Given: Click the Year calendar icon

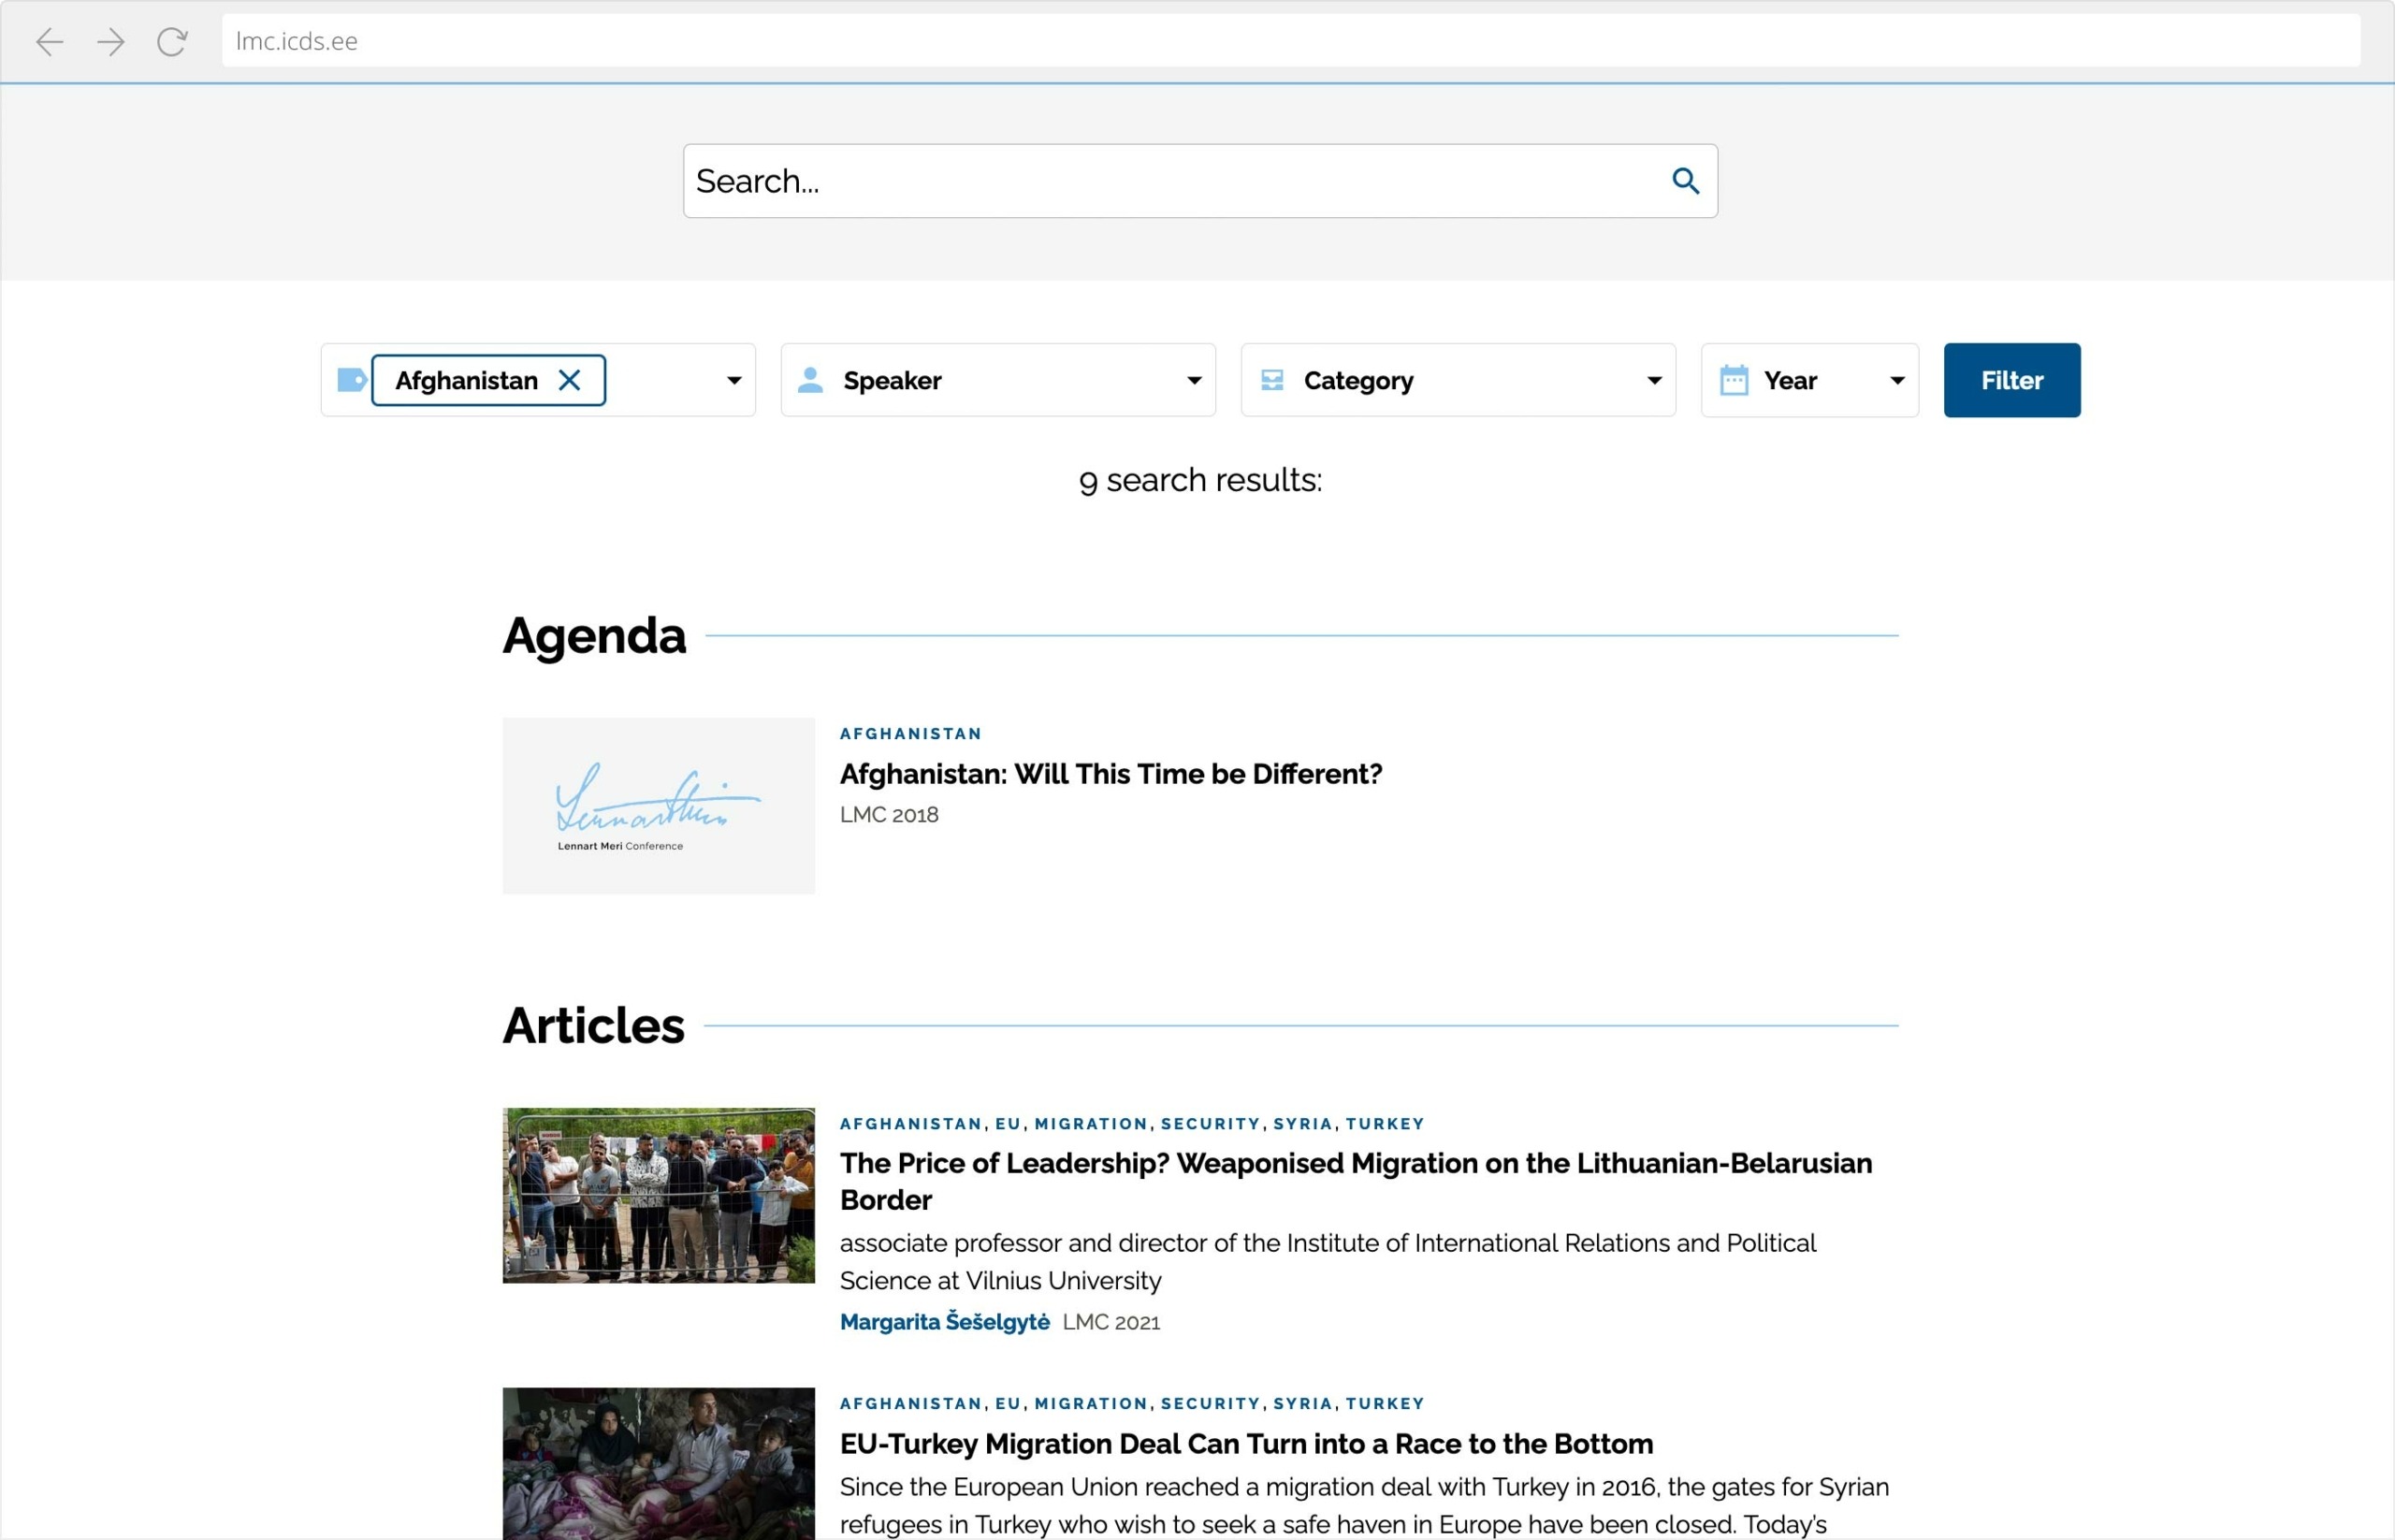Looking at the screenshot, I should click(x=1733, y=380).
